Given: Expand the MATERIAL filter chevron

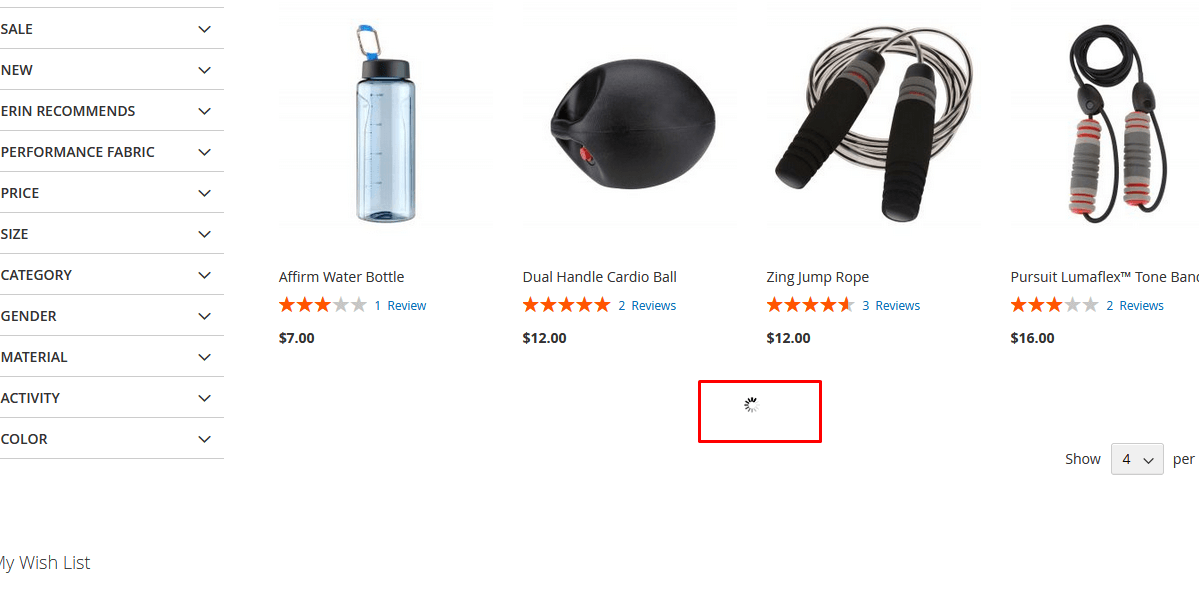Looking at the screenshot, I should point(204,357).
